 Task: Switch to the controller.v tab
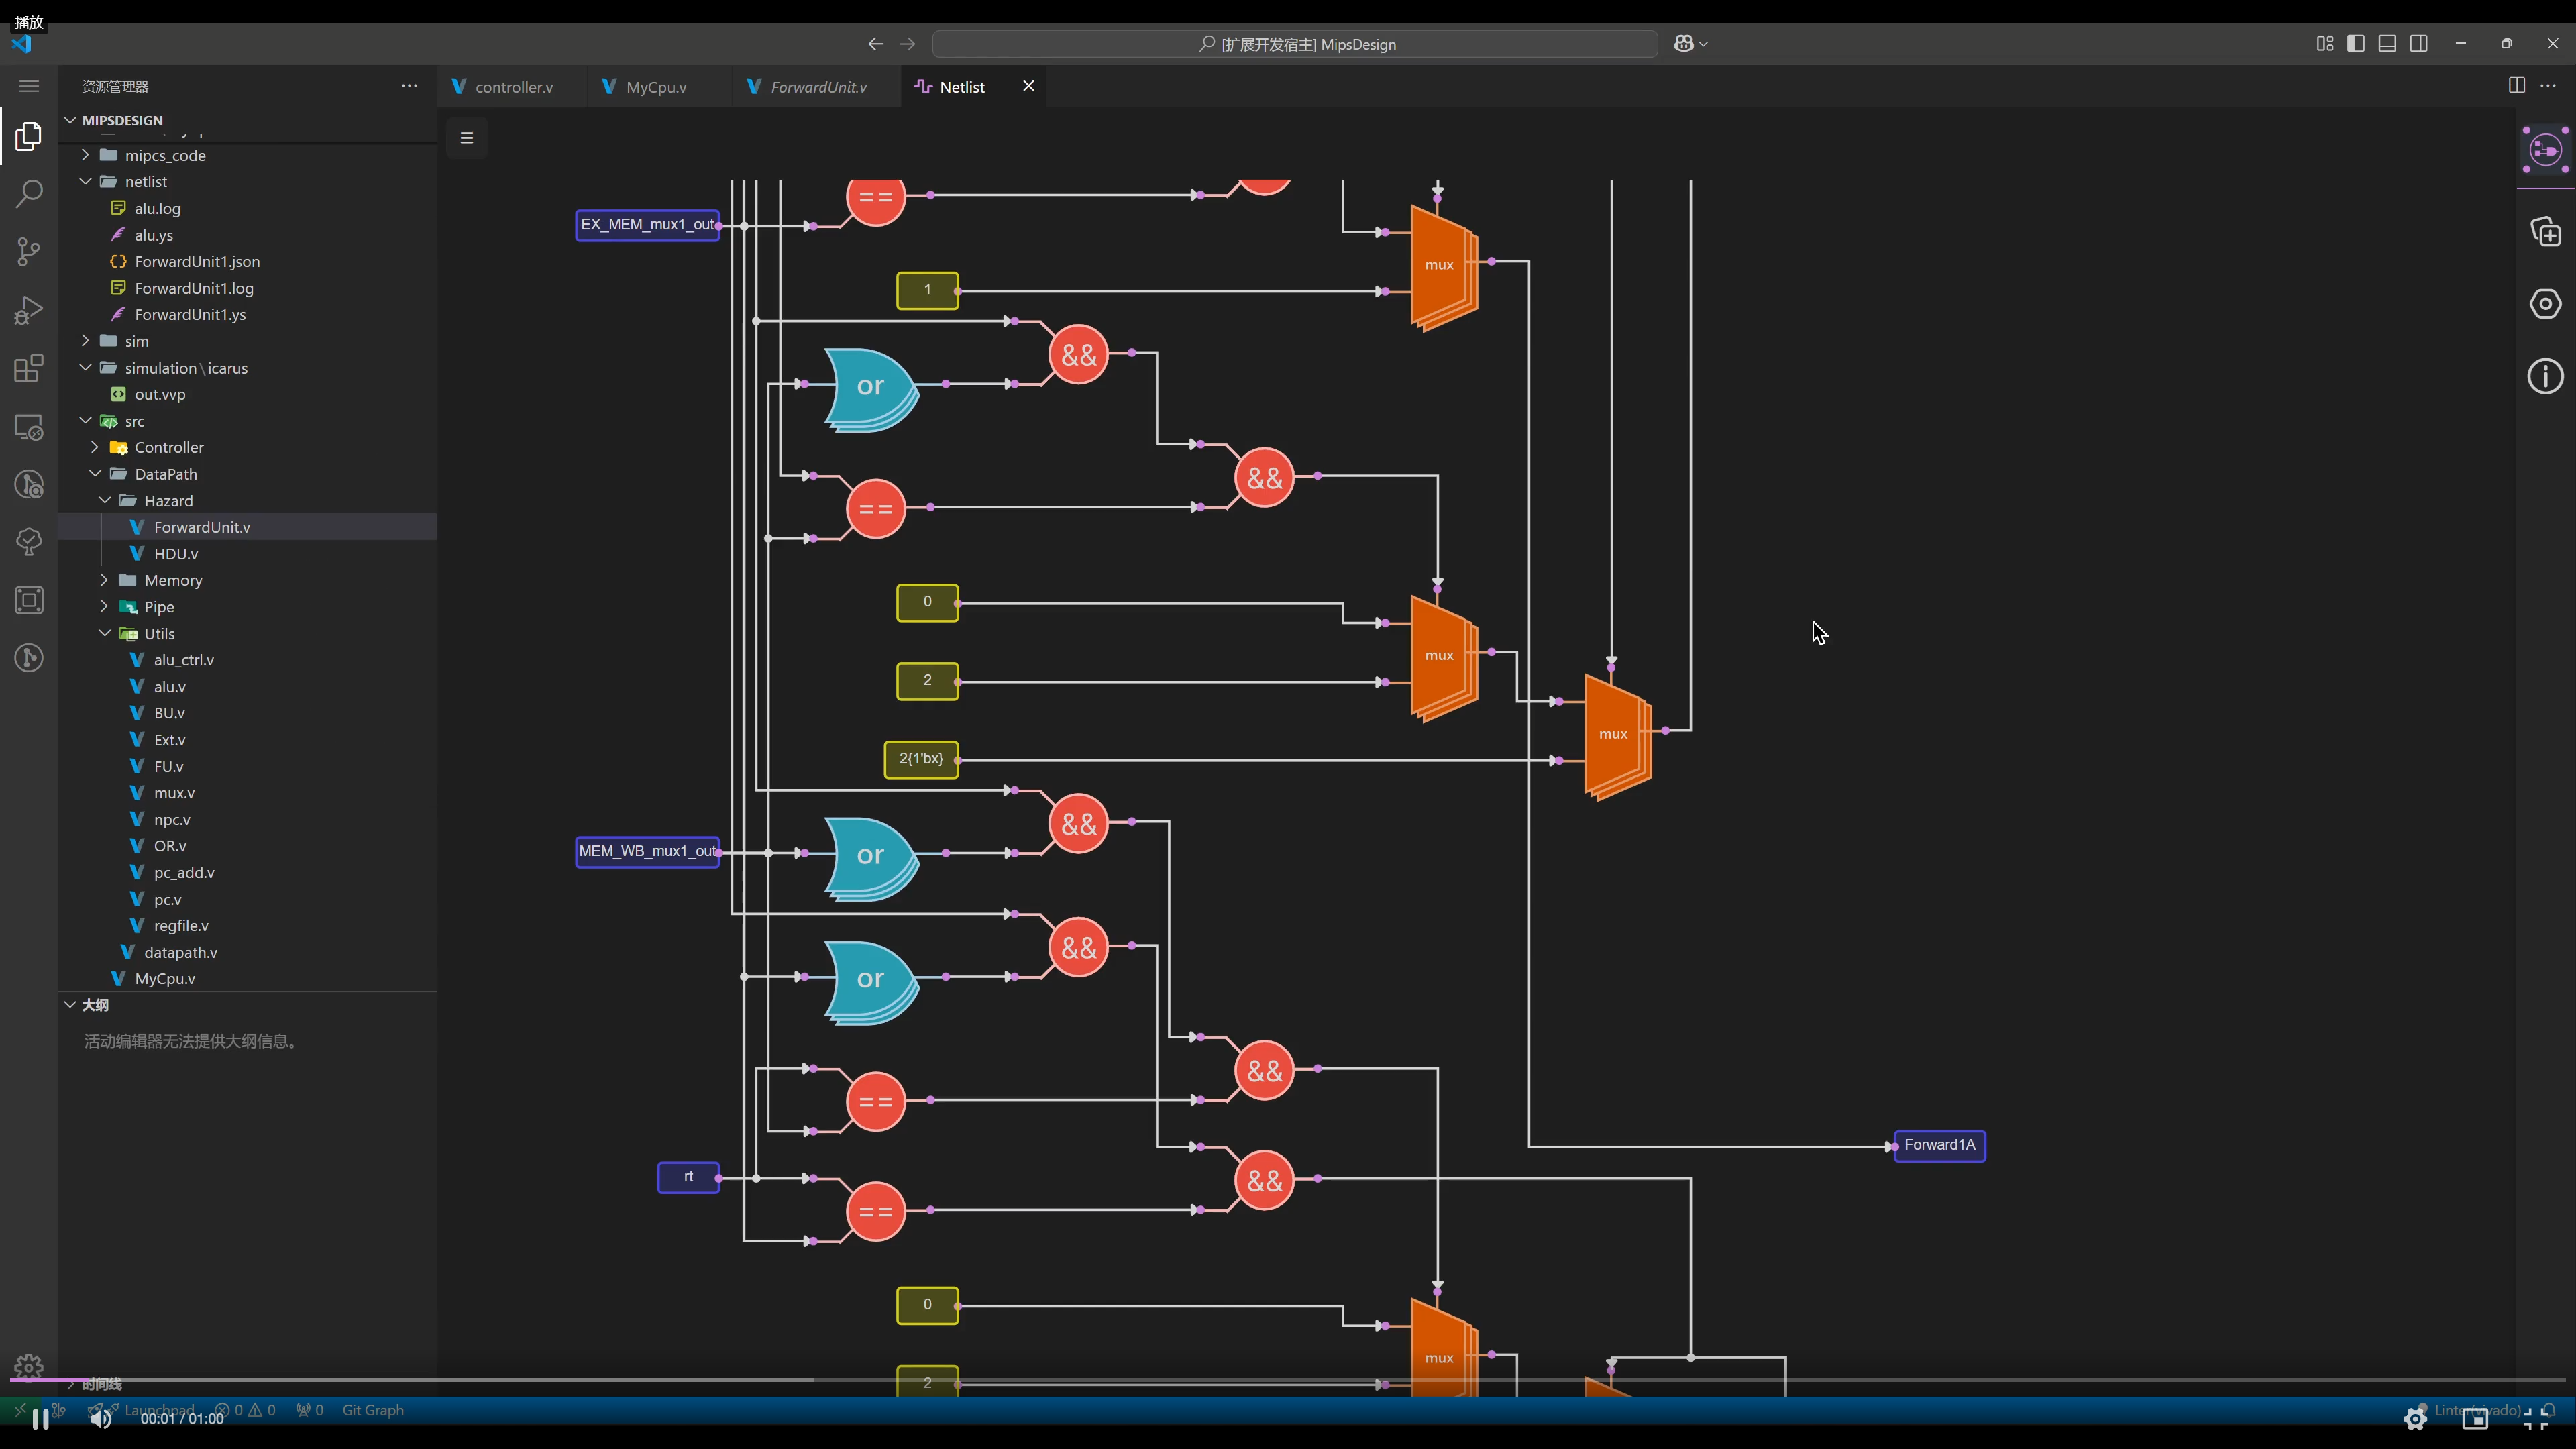pyautogui.click(x=513, y=87)
